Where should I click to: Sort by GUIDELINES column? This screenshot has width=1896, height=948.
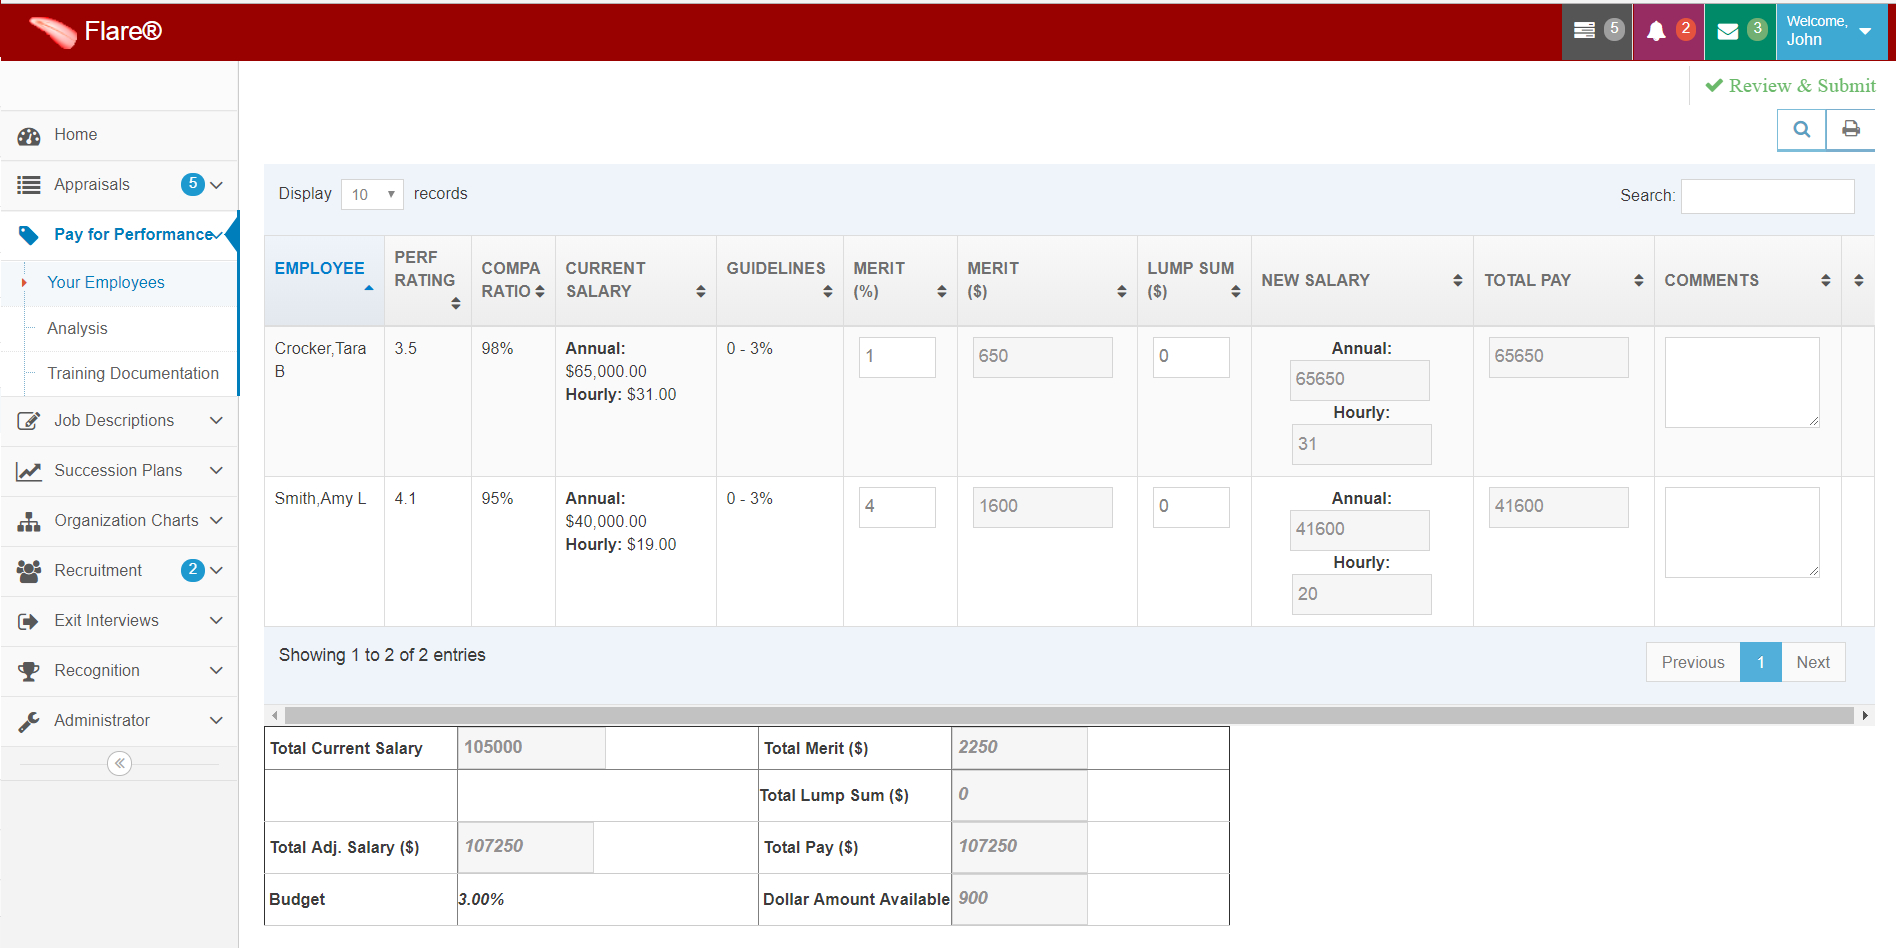[x=779, y=280]
